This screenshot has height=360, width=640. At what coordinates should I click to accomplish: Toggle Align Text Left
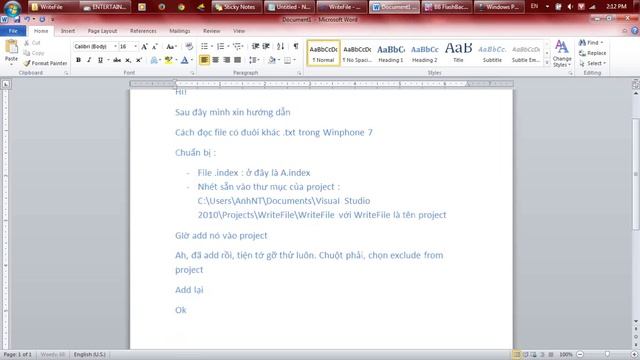(204, 60)
